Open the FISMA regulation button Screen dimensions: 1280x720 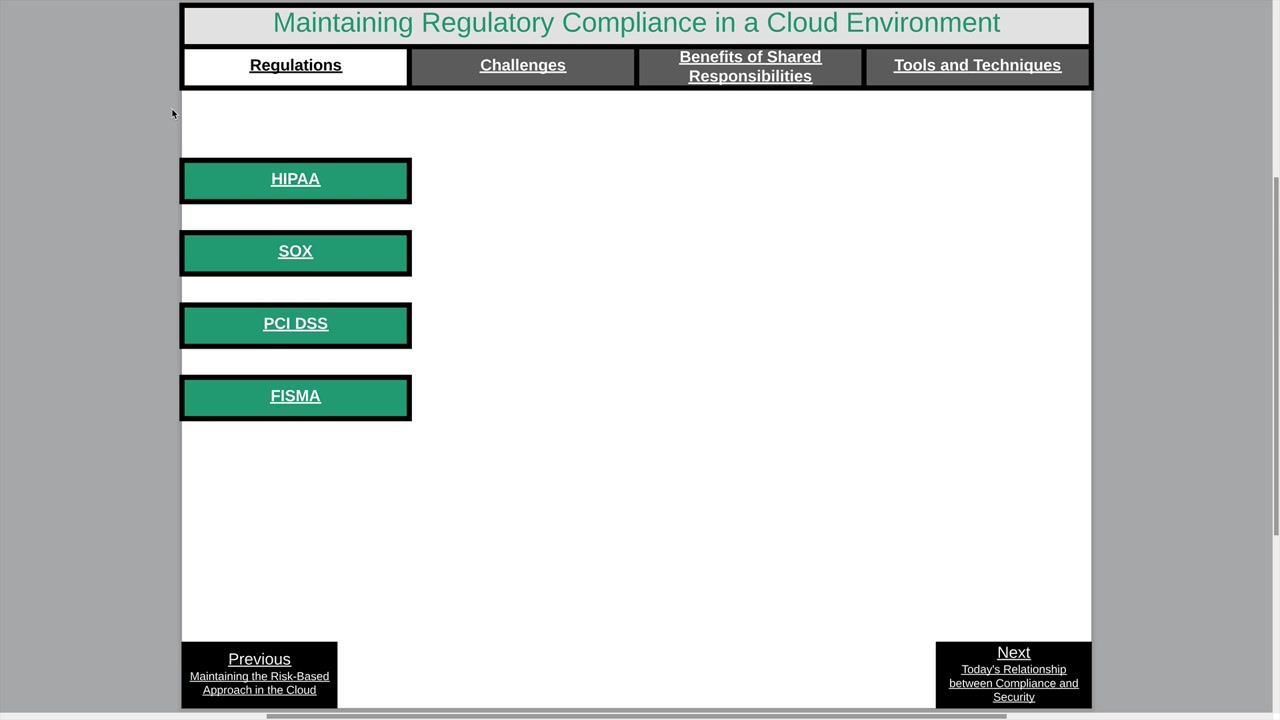[295, 397]
